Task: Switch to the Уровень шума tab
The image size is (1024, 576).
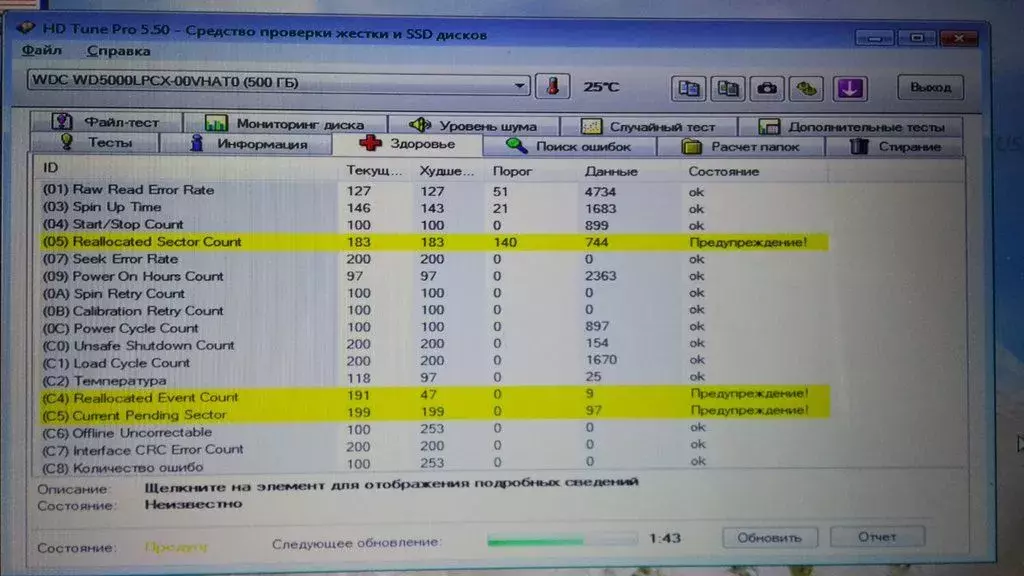Action: tap(473, 125)
